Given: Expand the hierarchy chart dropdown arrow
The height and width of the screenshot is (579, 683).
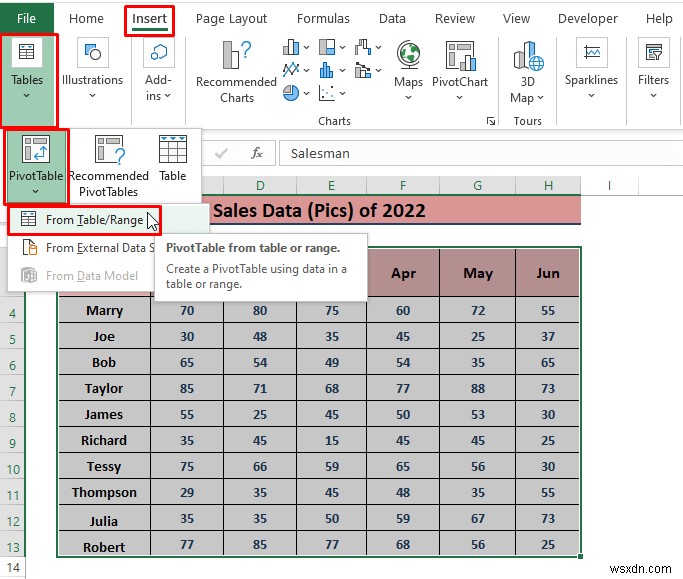Looking at the screenshot, I should 342,47.
